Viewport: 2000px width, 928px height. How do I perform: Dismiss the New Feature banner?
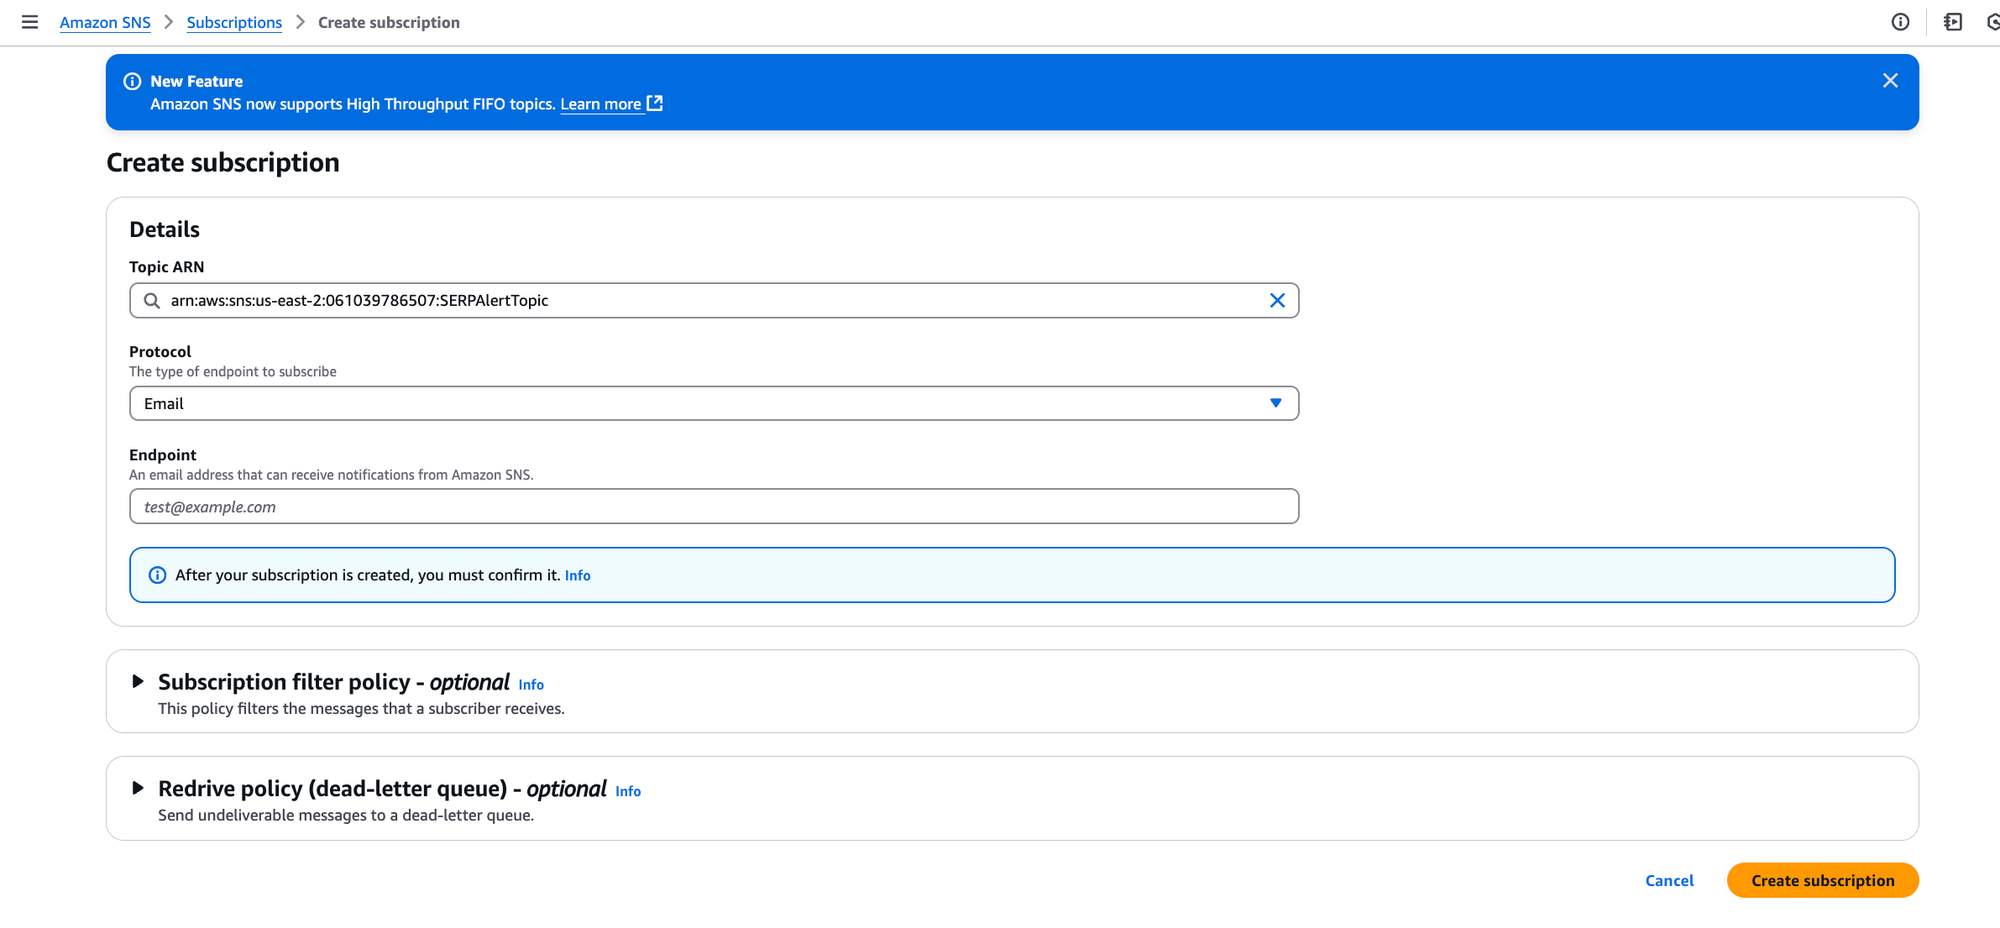click(1890, 80)
